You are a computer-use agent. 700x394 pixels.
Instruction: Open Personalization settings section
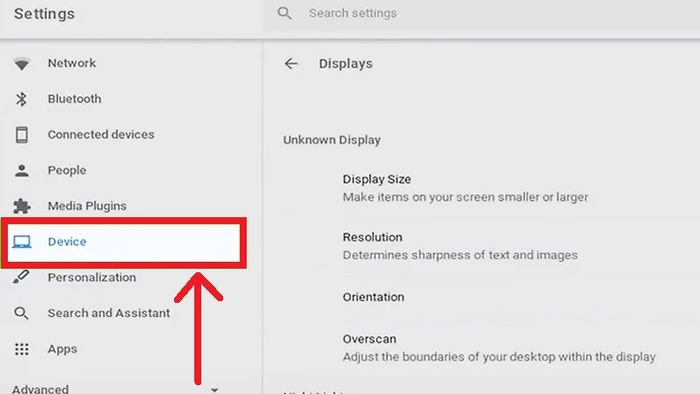tap(92, 278)
